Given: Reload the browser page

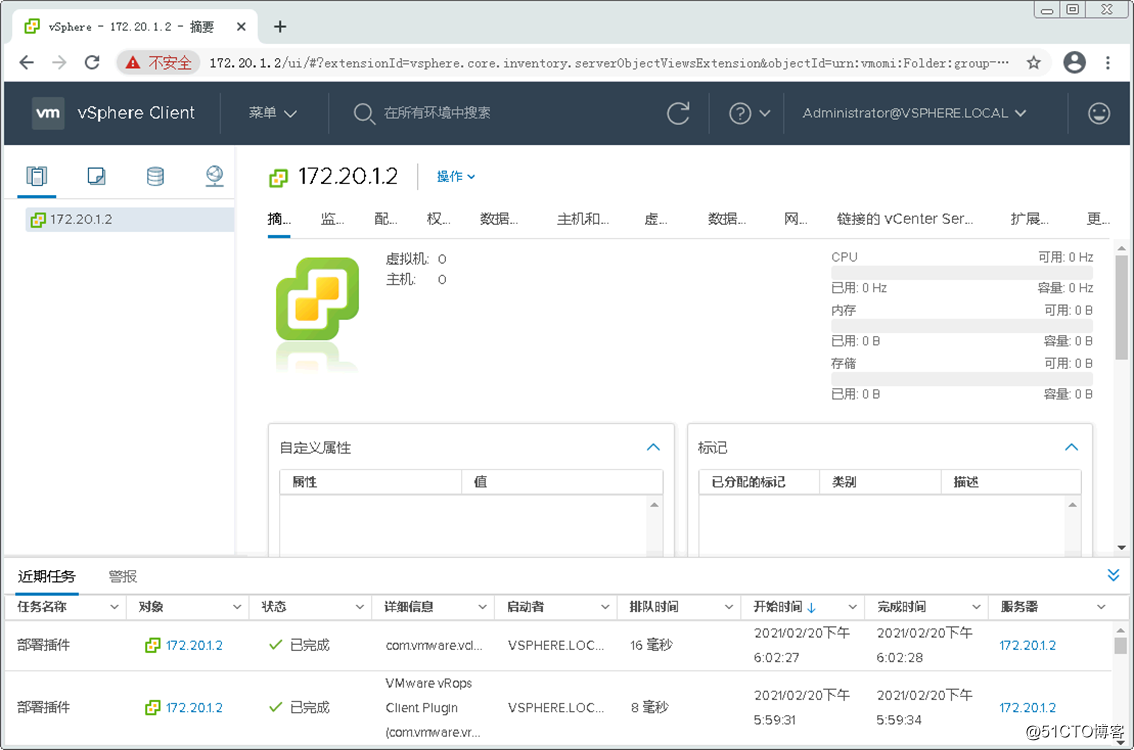Looking at the screenshot, I should [x=92, y=63].
